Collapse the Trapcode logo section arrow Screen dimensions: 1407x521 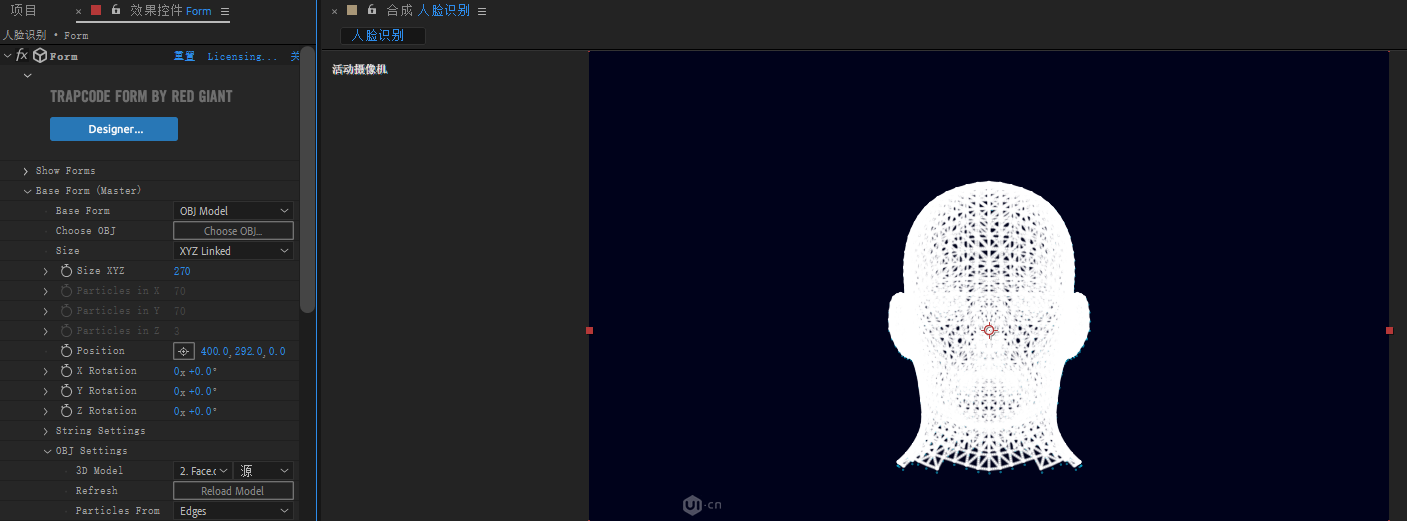pyautogui.click(x=27, y=75)
